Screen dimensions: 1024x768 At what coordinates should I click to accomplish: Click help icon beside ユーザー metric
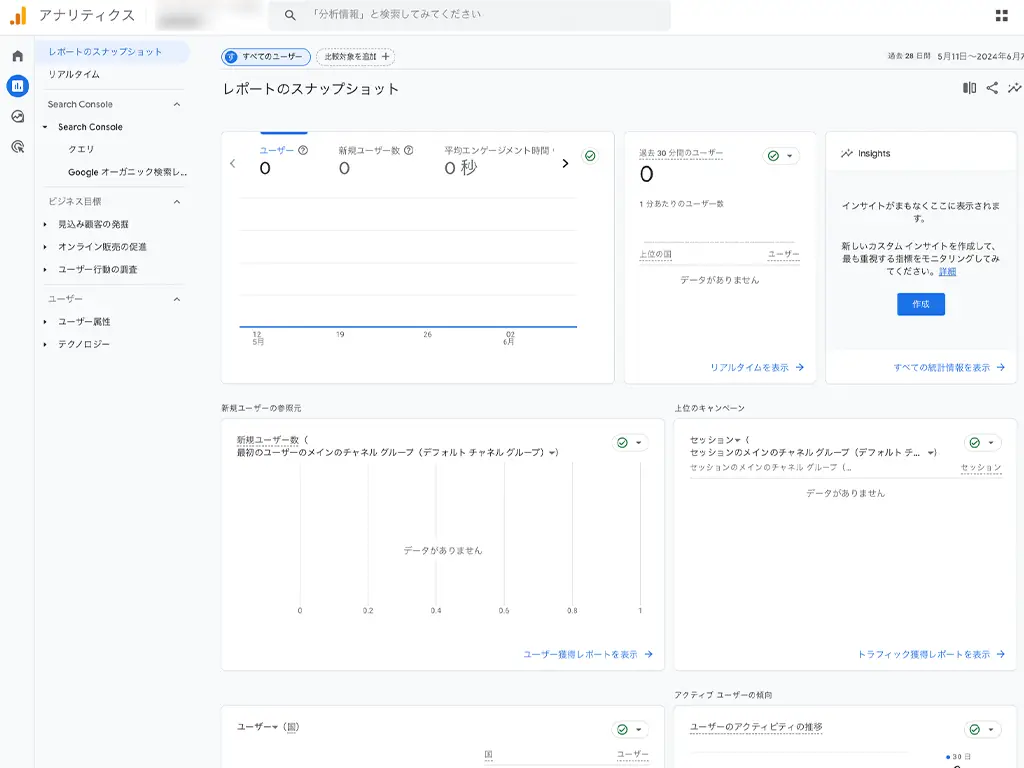coord(303,150)
